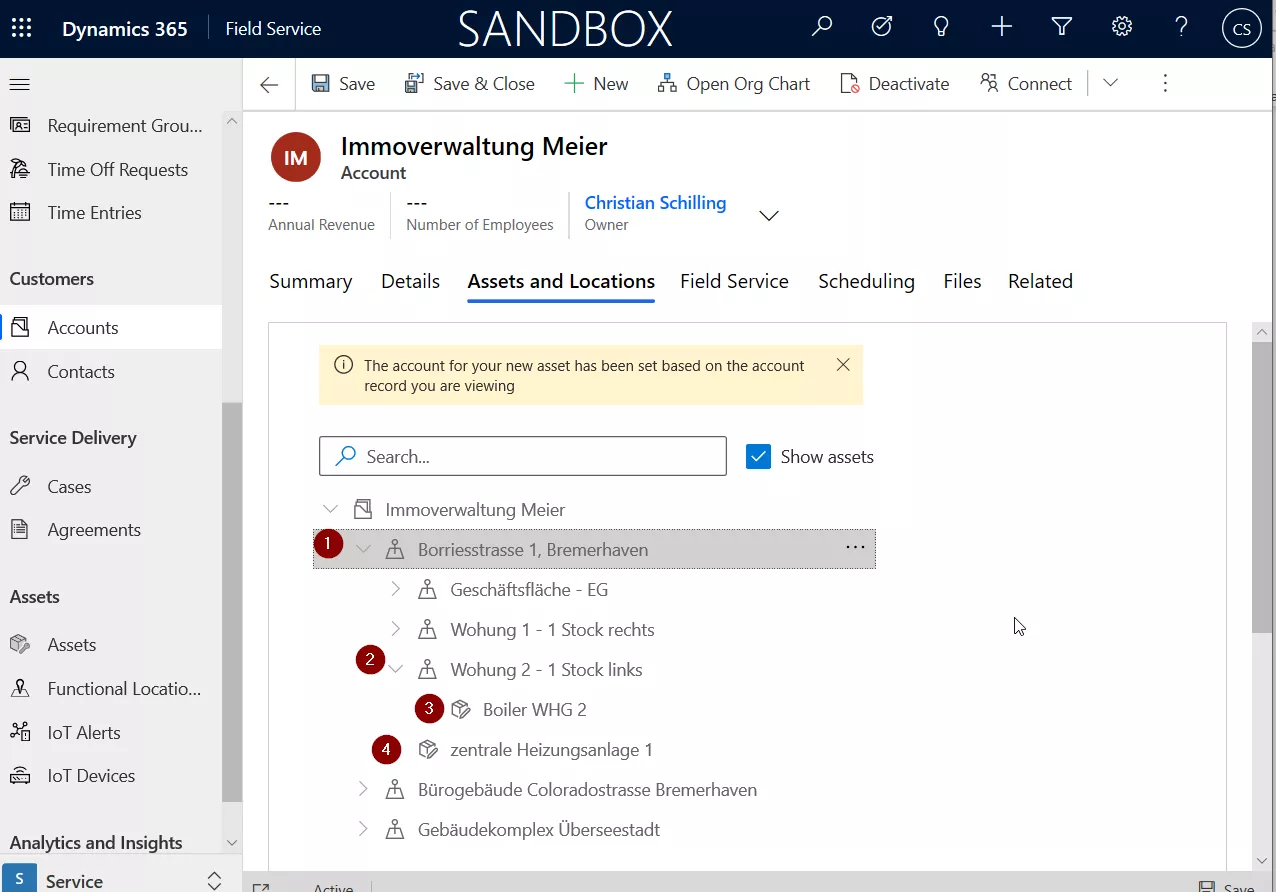Screen dimensions: 1276x892
Task: Open the Scheduling tab
Action: pos(866,281)
